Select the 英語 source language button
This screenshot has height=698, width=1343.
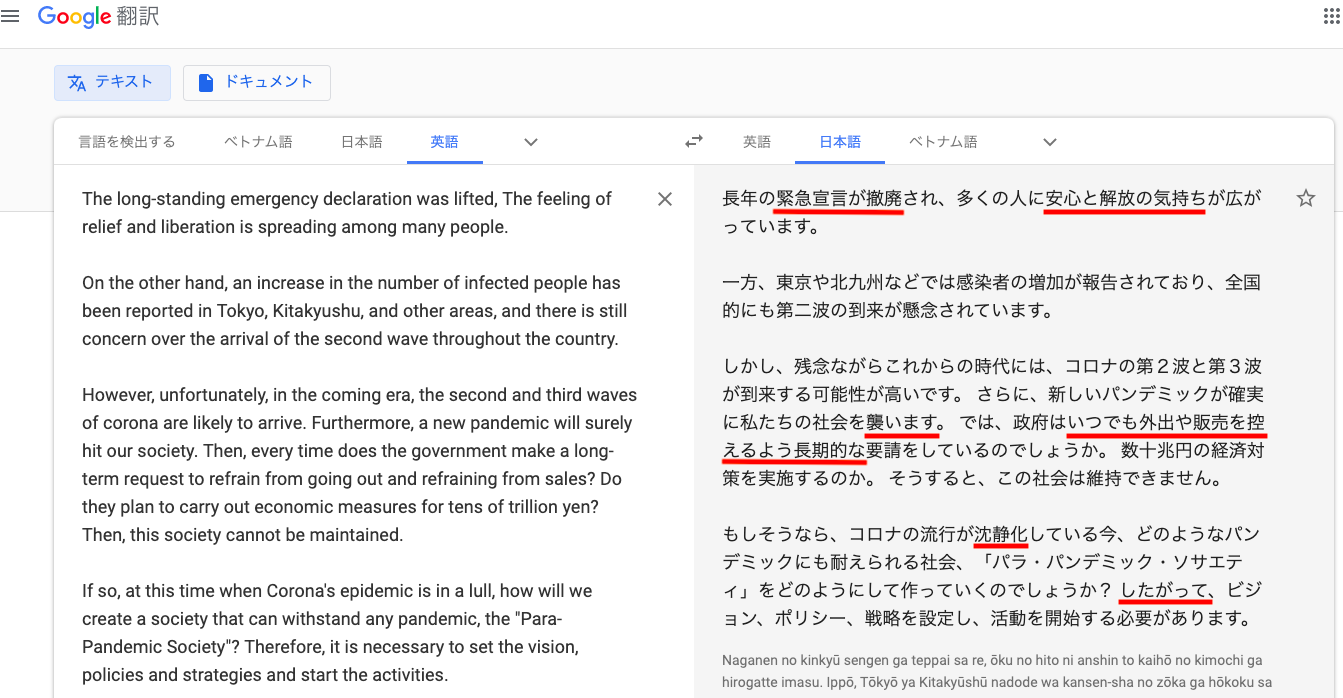[444, 141]
